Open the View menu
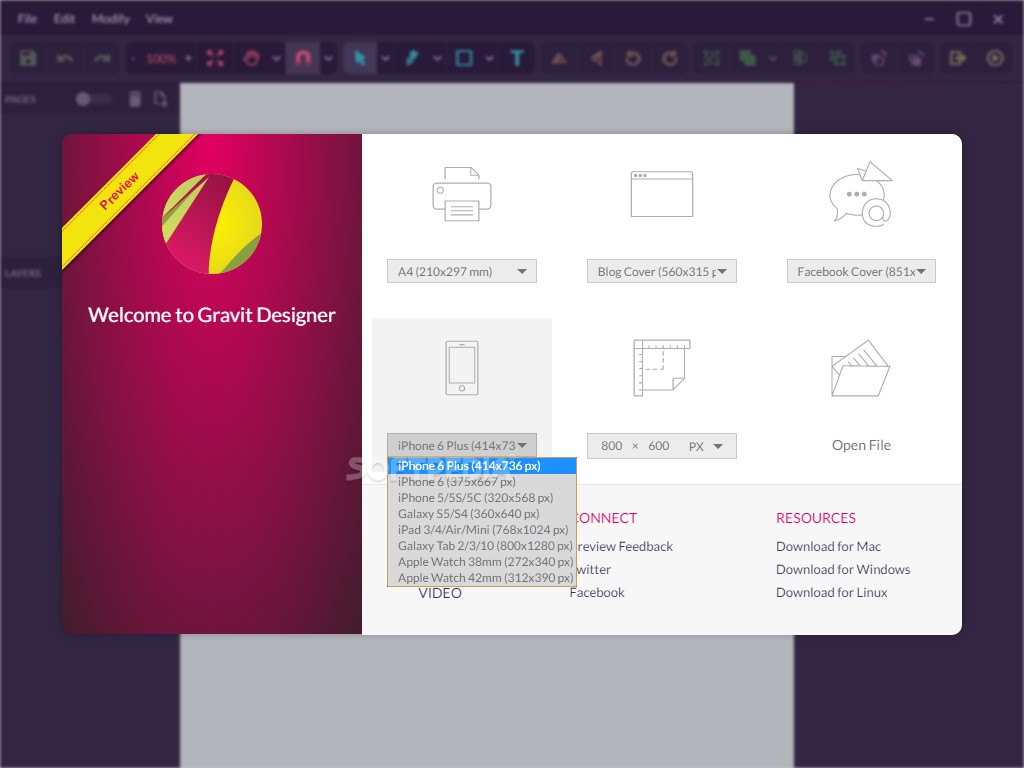The width and height of the screenshot is (1024, 768). (x=159, y=19)
